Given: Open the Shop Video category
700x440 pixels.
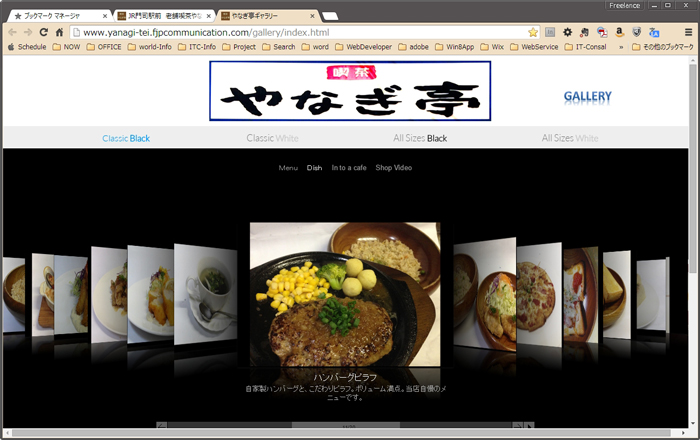Looking at the screenshot, I should [x=393, y=168].
